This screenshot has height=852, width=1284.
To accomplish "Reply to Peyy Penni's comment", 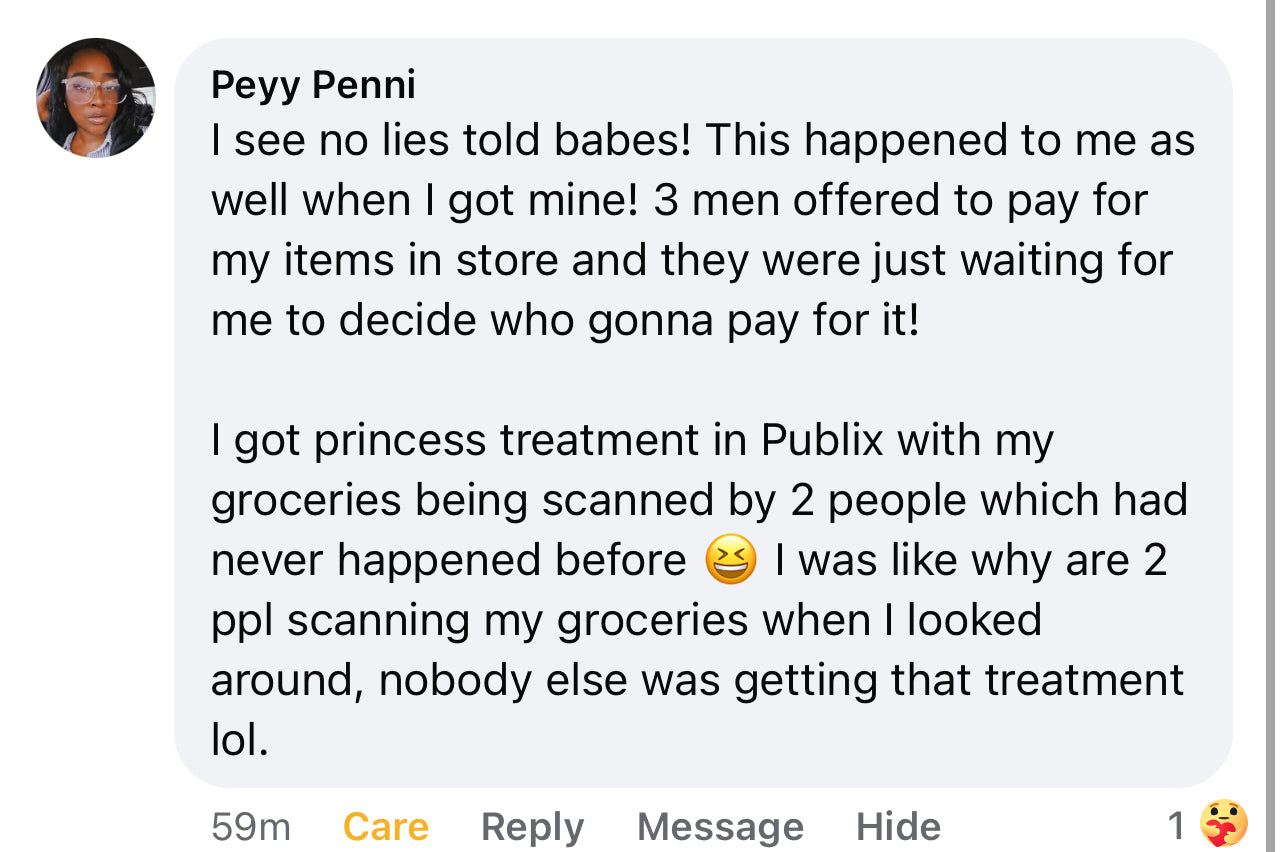I will 532,827.
